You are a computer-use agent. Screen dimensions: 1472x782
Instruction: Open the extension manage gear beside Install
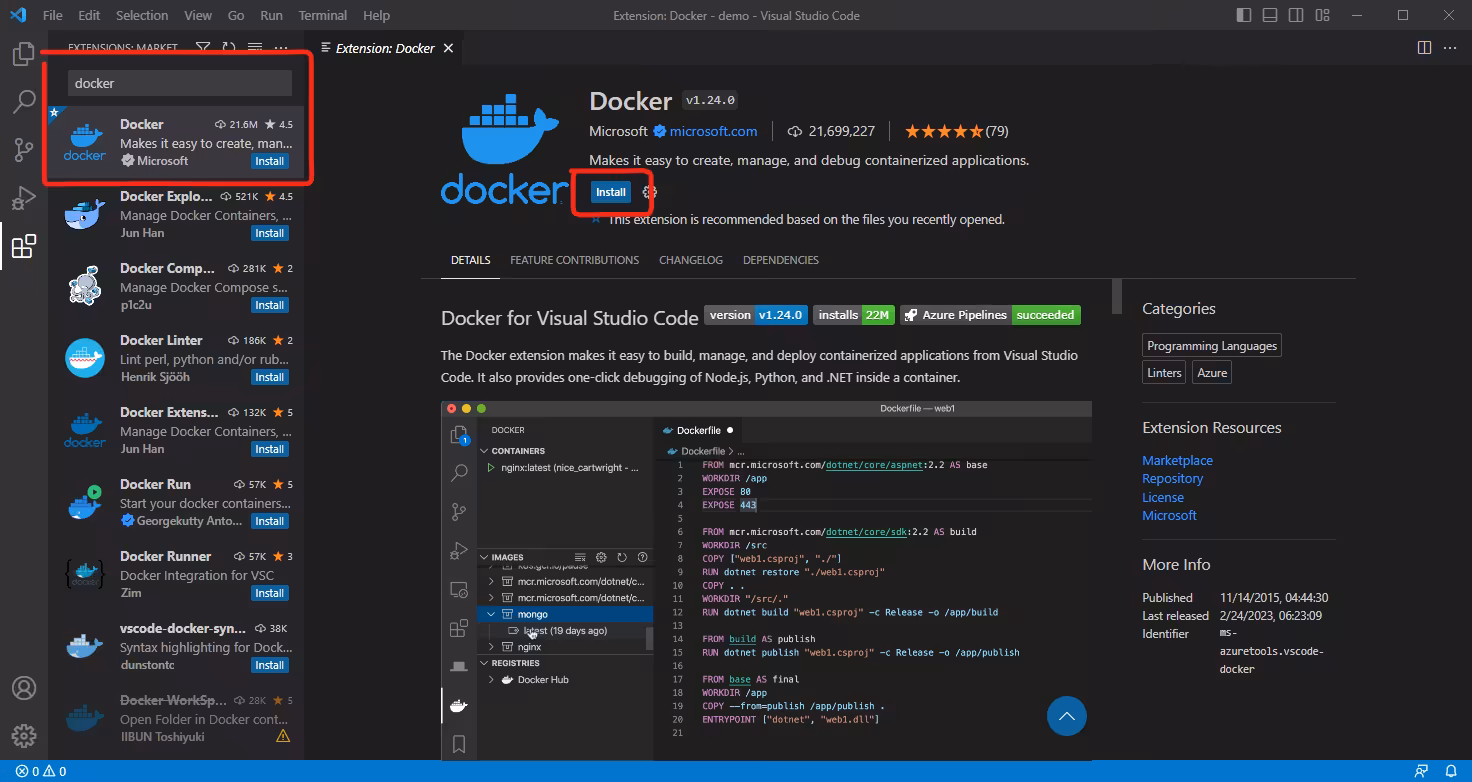point(649,192)
